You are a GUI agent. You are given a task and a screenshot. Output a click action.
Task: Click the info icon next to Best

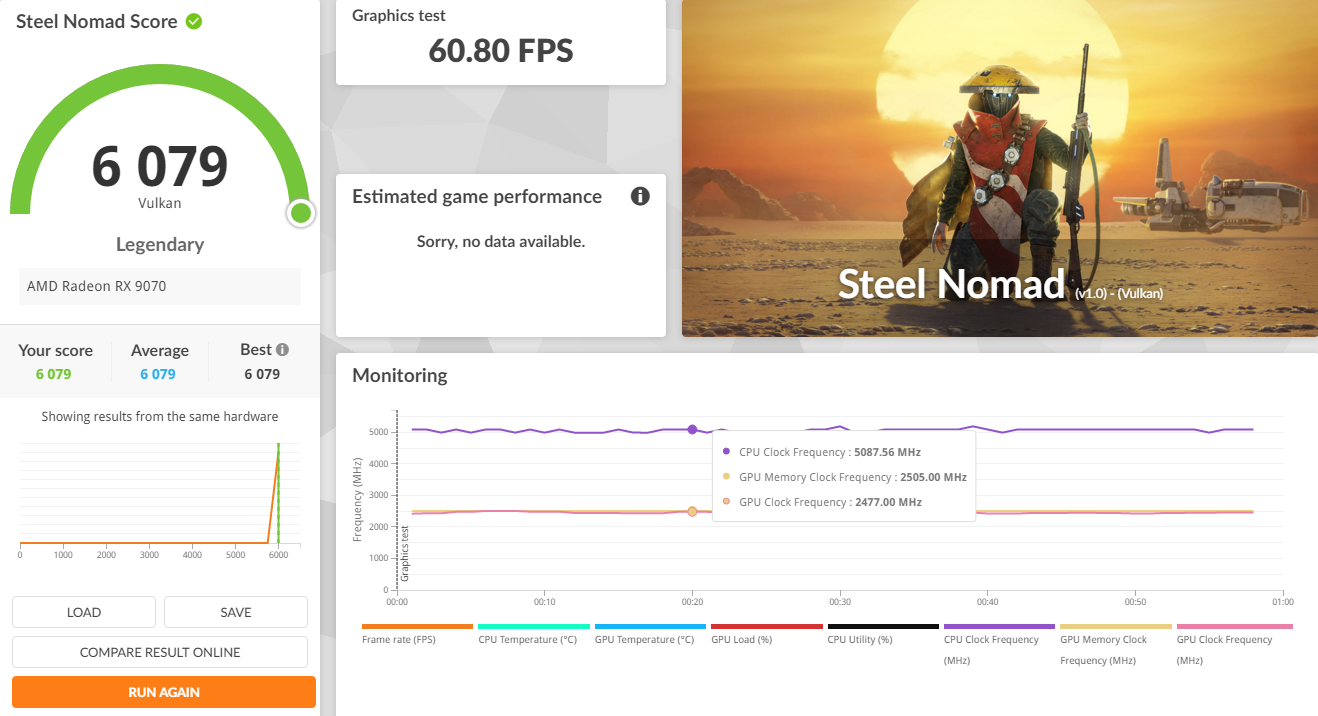pyautogui.click(x=283, y=348)
